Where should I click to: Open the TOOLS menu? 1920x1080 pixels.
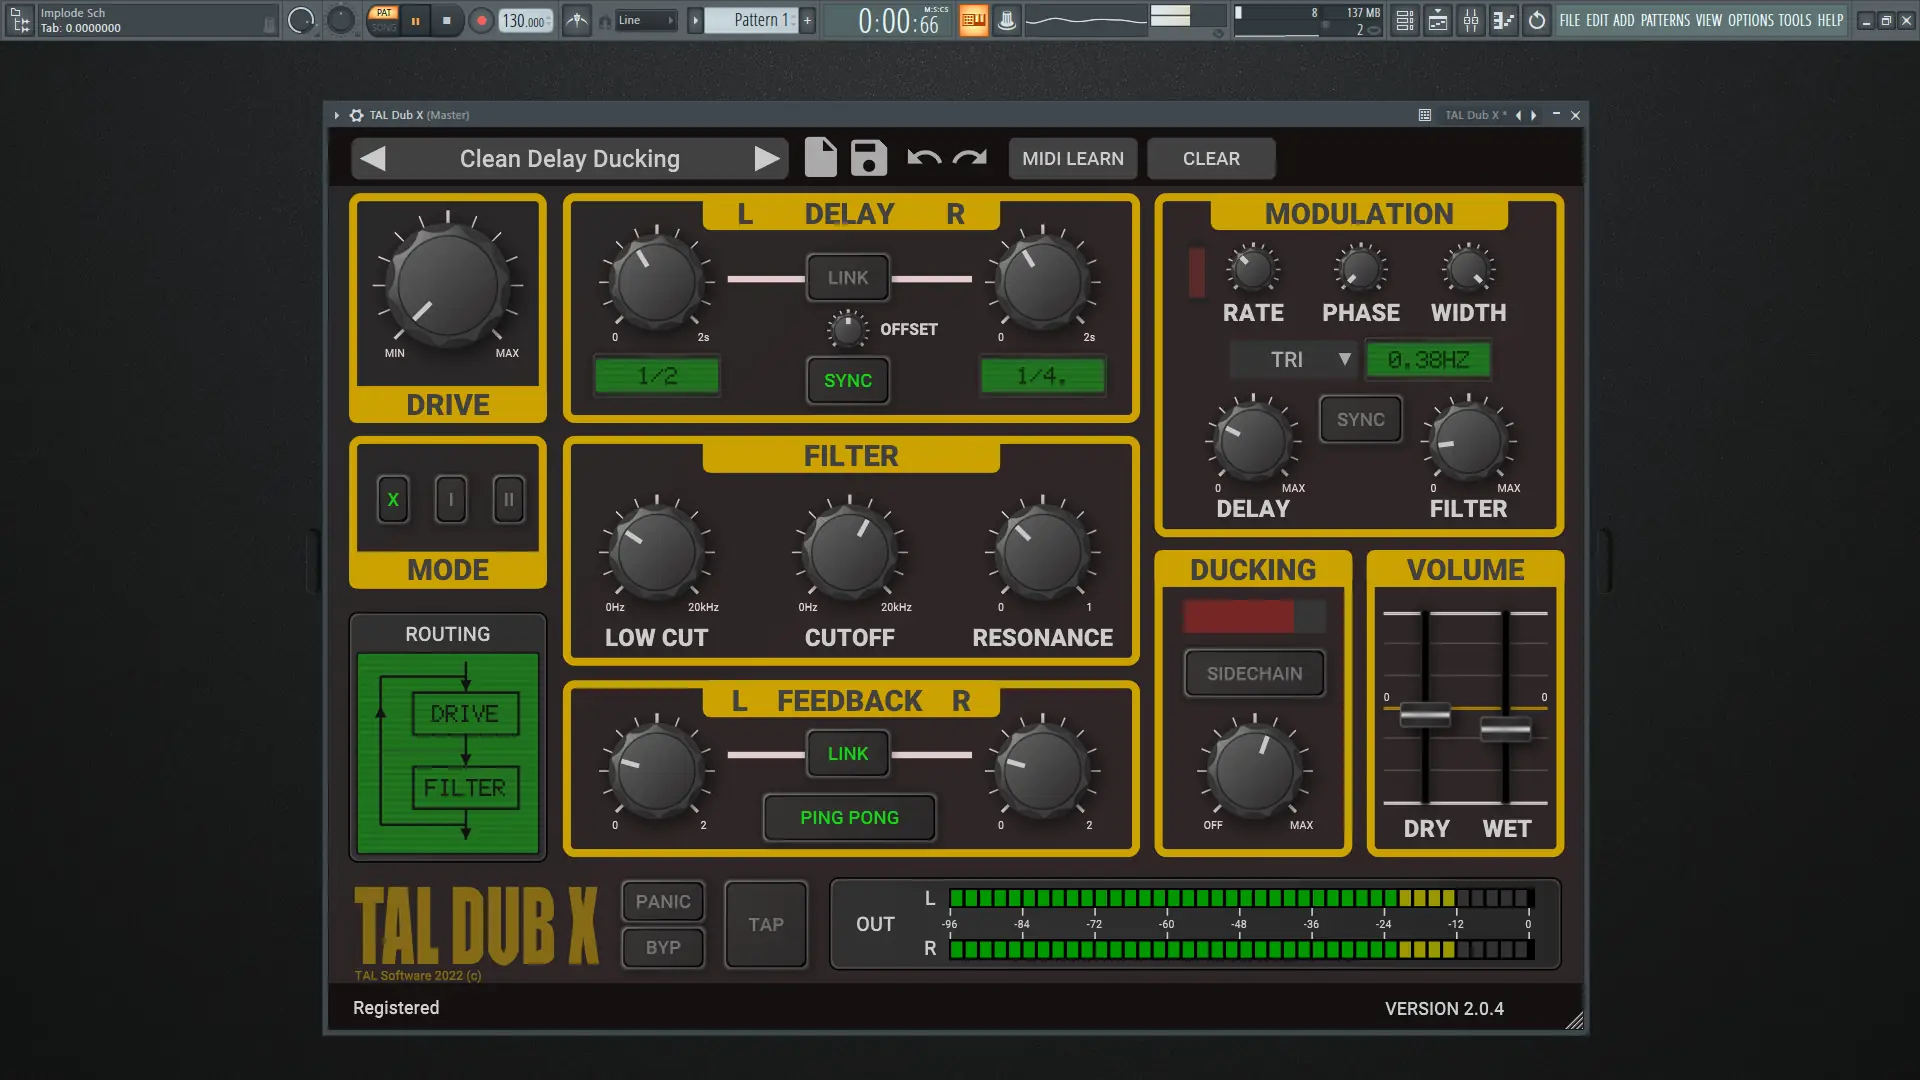point(1794,20)
